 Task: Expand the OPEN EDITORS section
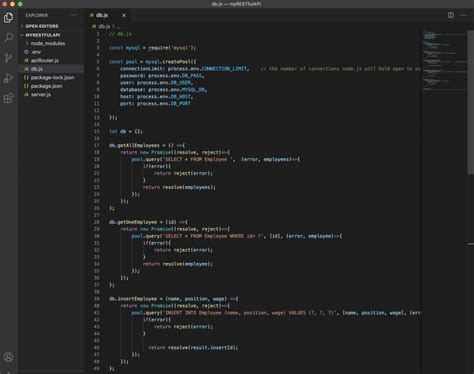click(52, 26)
